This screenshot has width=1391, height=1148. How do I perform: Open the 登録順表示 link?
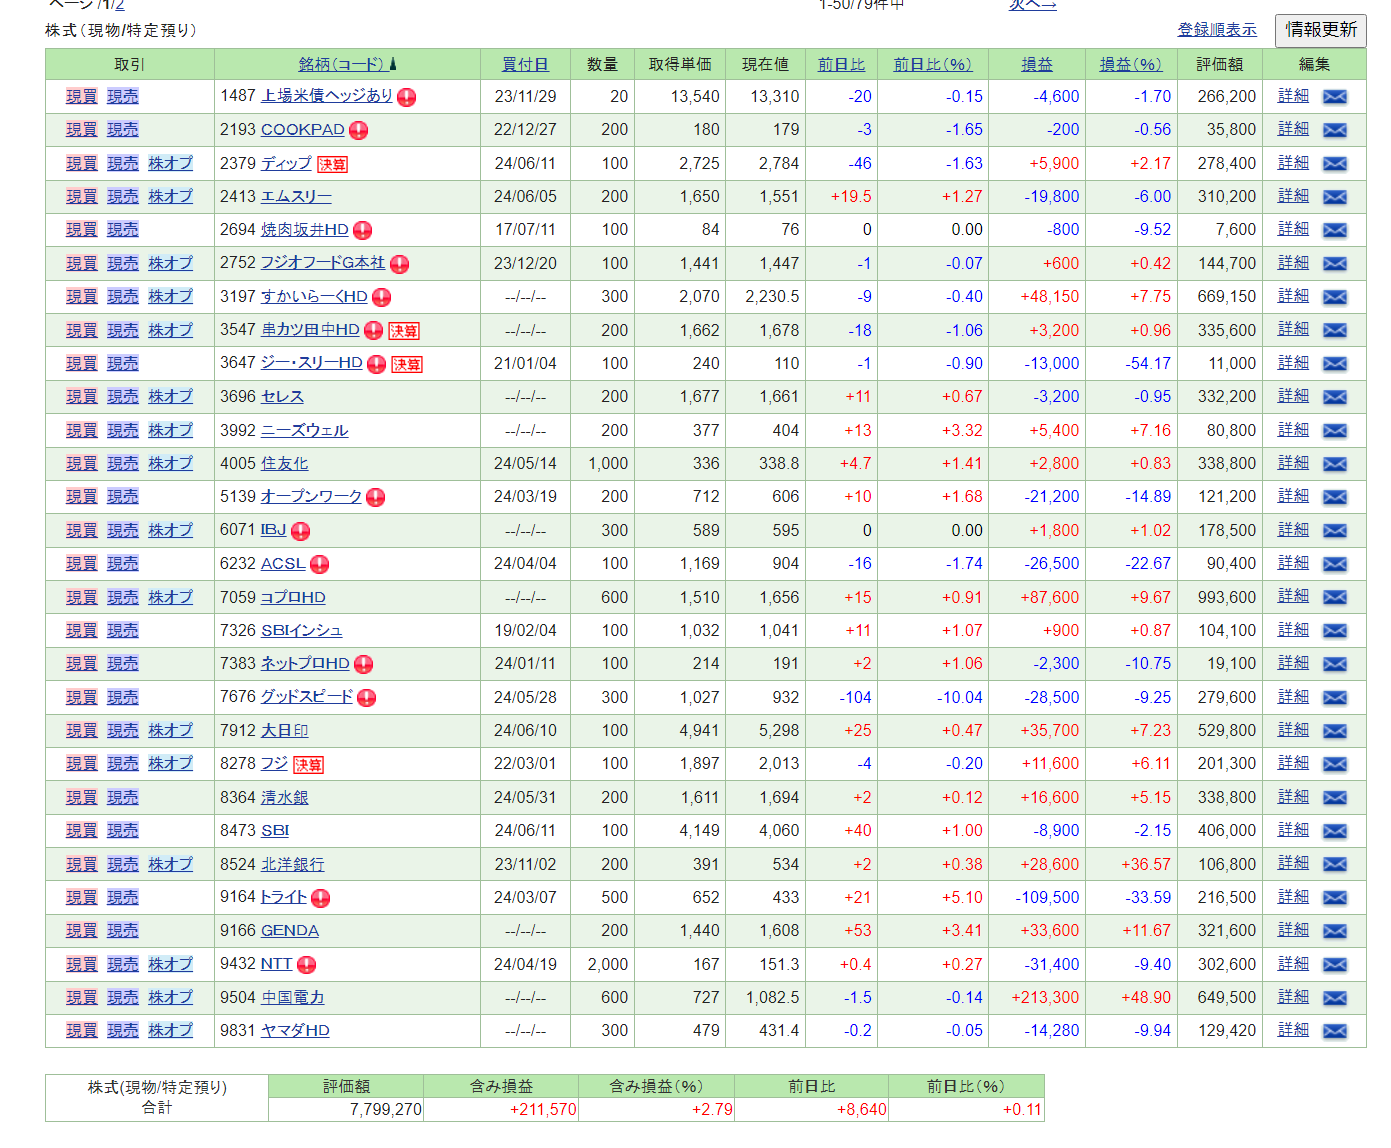coord(1217,30)
